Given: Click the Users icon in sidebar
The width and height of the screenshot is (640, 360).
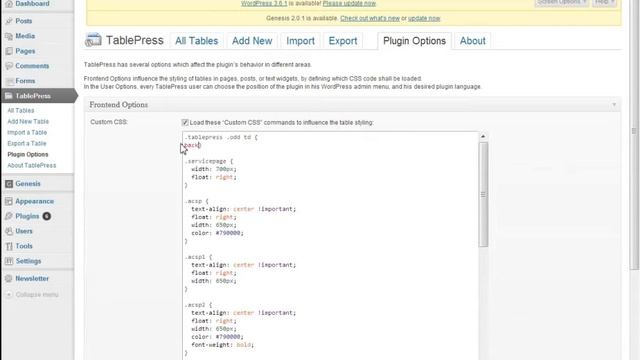Looking at the screenshot, I should [9, 231].
